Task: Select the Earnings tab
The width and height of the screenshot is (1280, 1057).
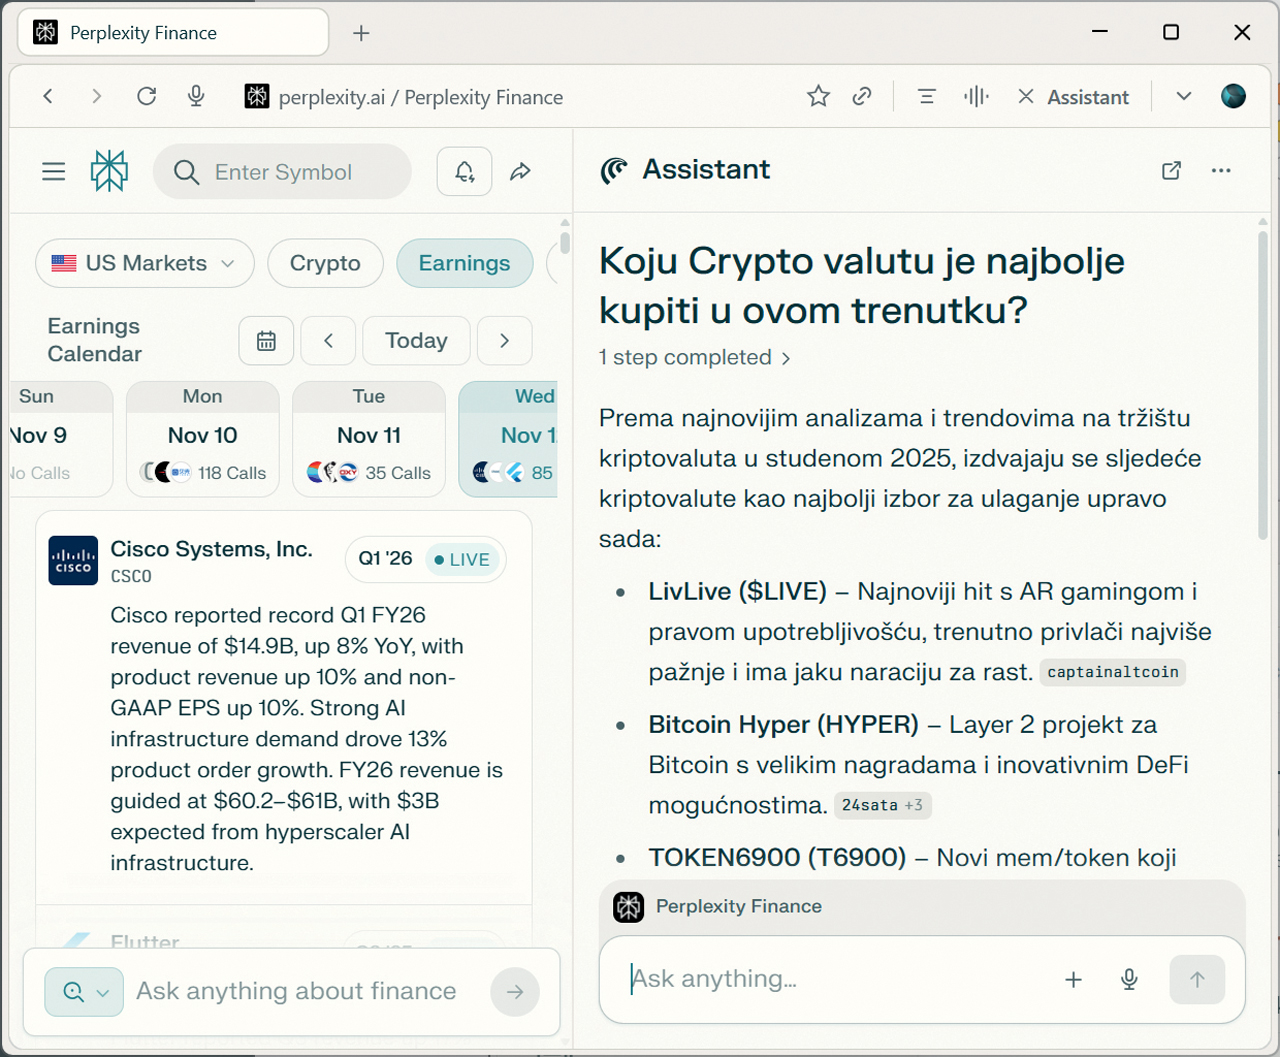Action: [x=464, y=263]
